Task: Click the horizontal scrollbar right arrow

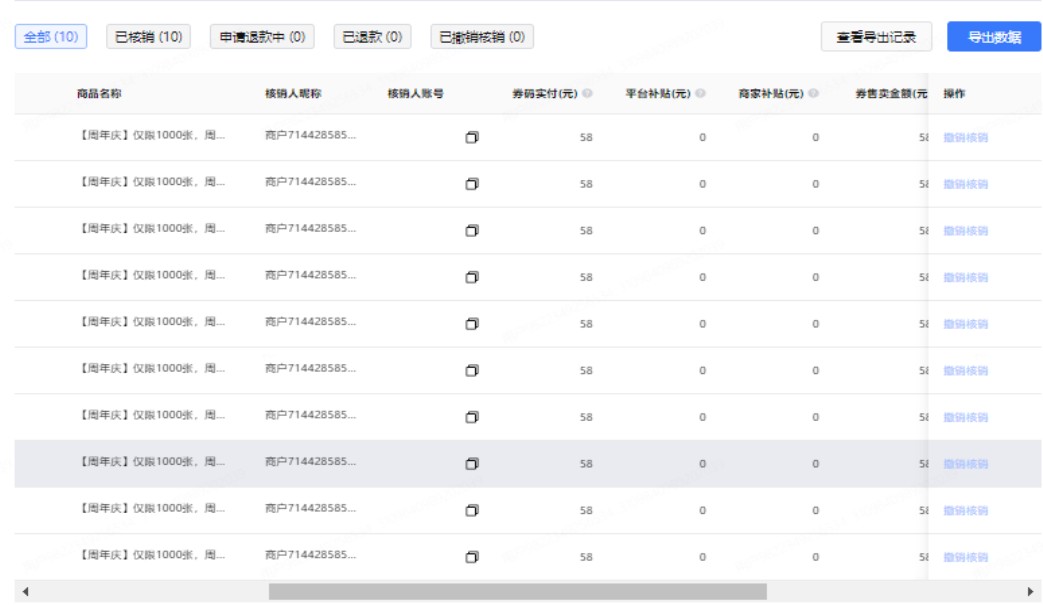Action: tap(1031, 591)
